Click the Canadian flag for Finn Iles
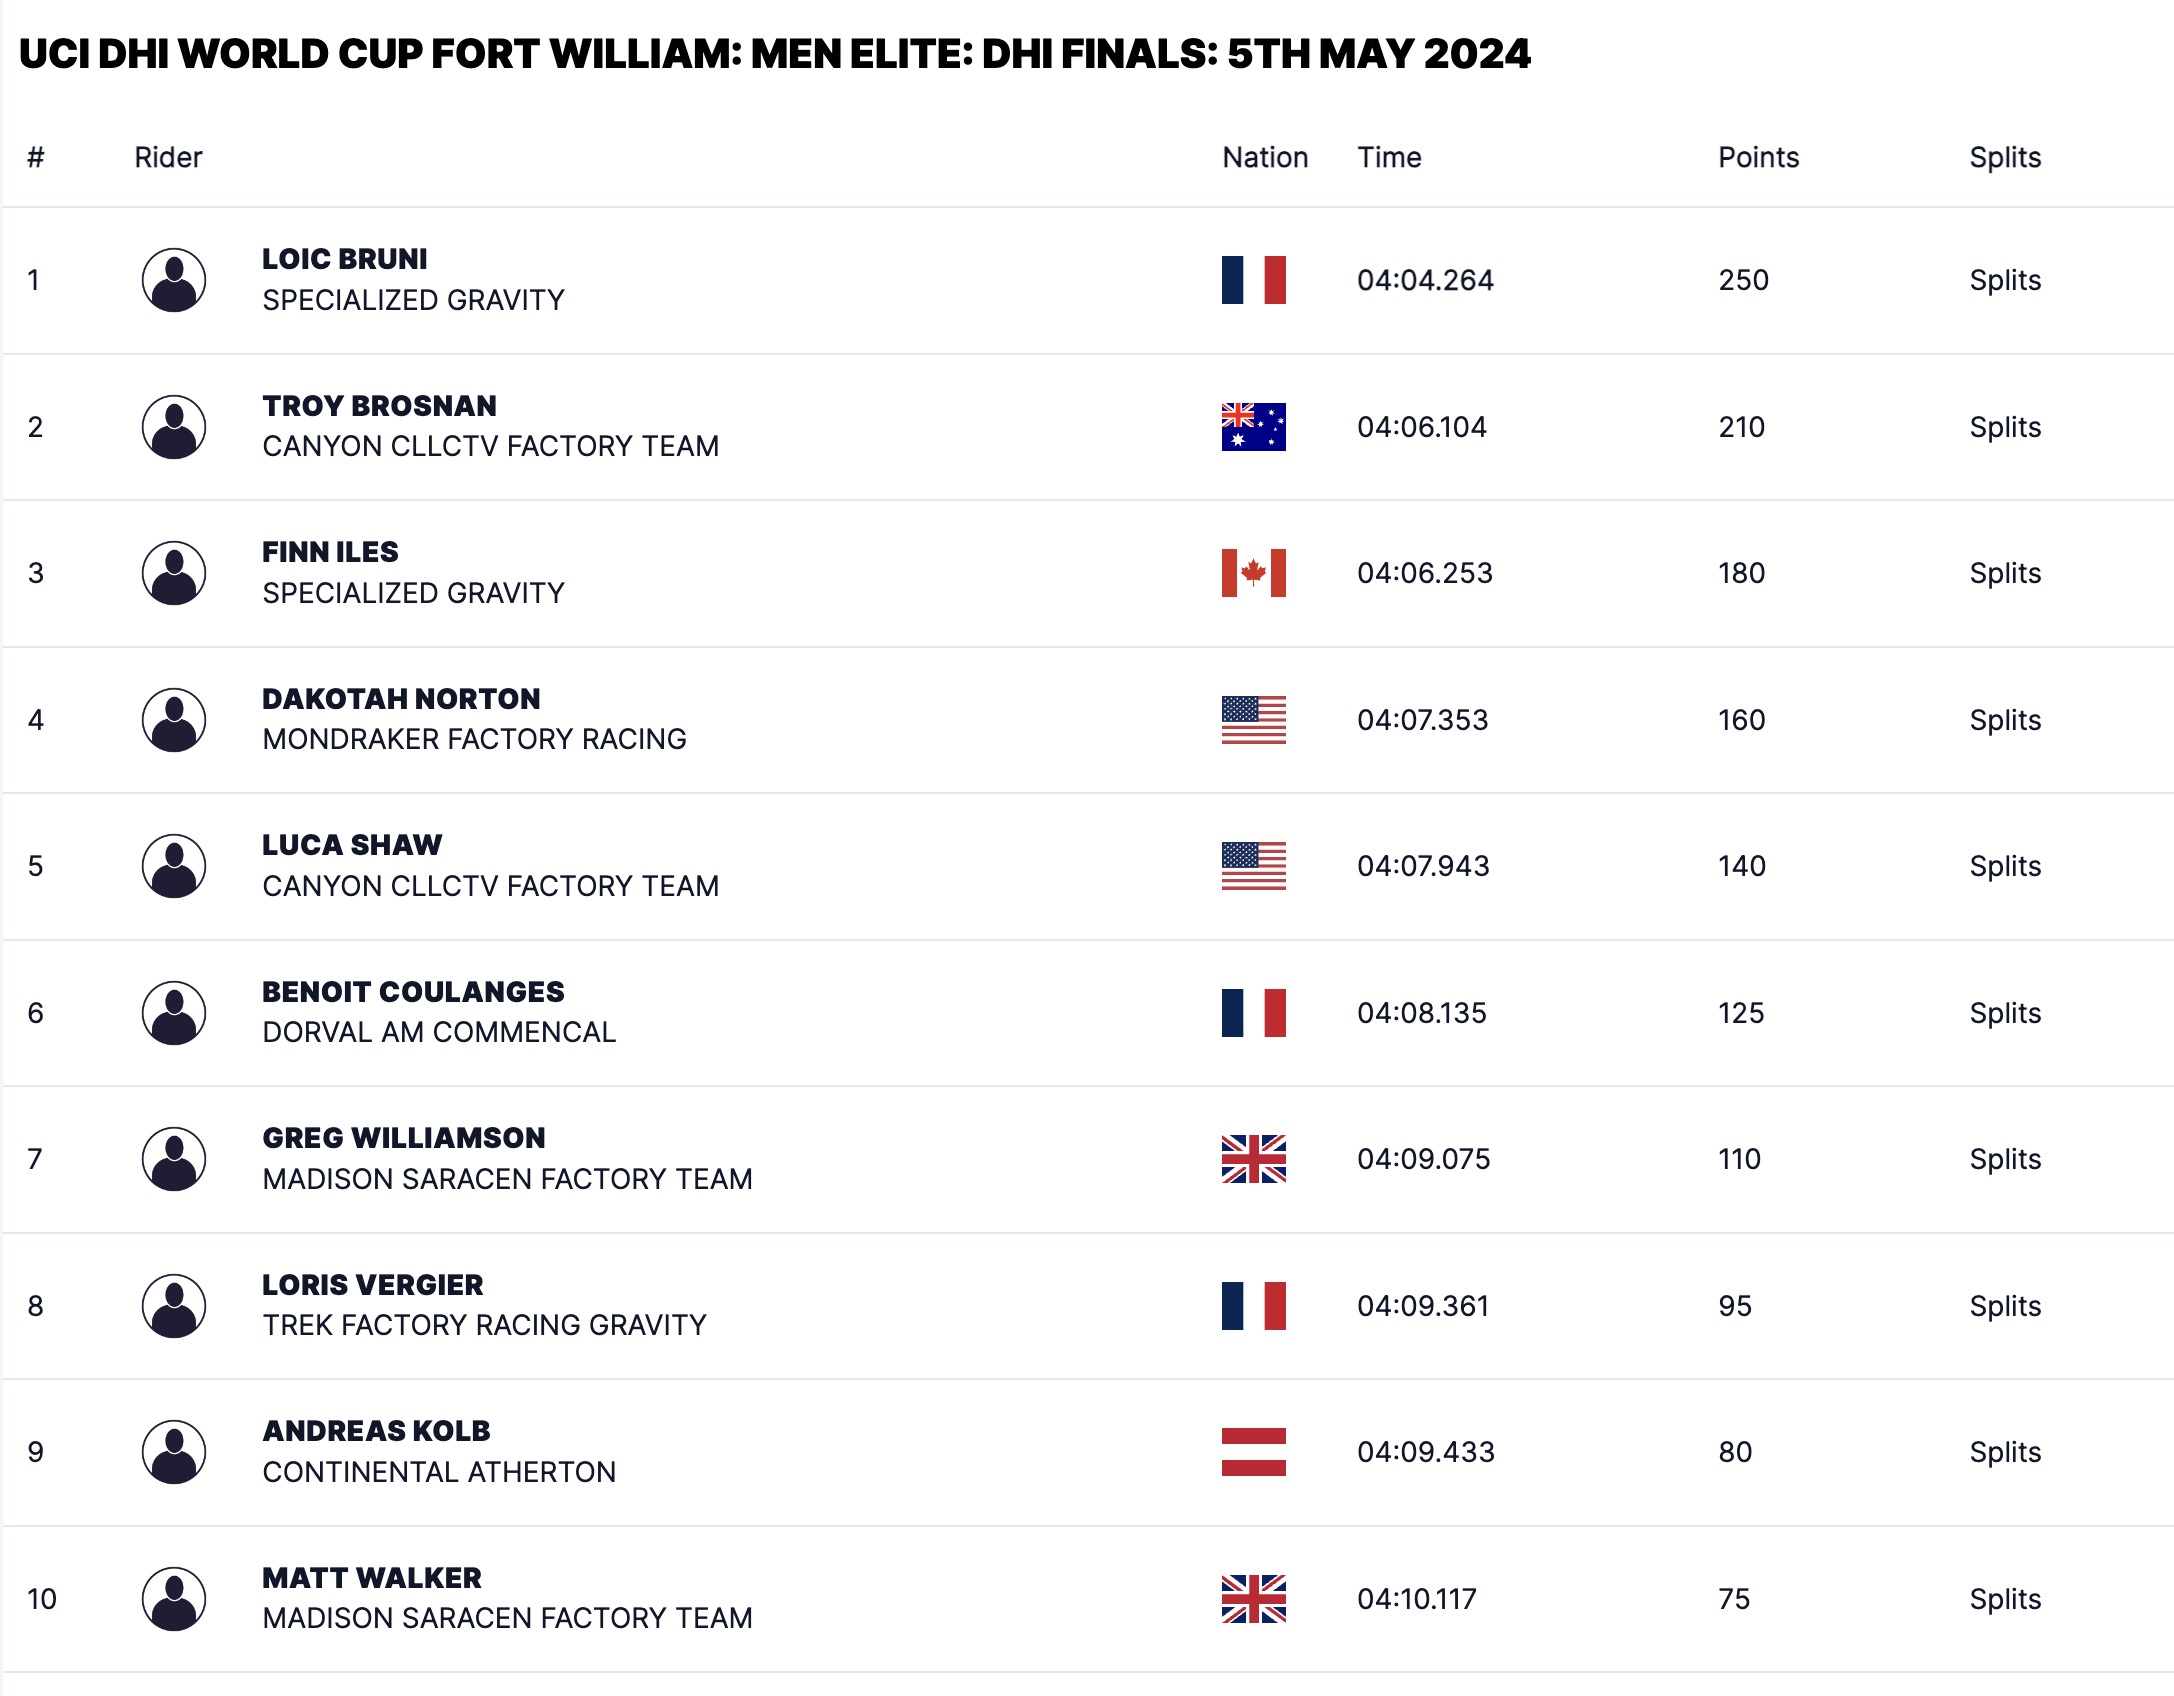2174x1696 pixels. pyautogui.click(x=1253, y=573)
